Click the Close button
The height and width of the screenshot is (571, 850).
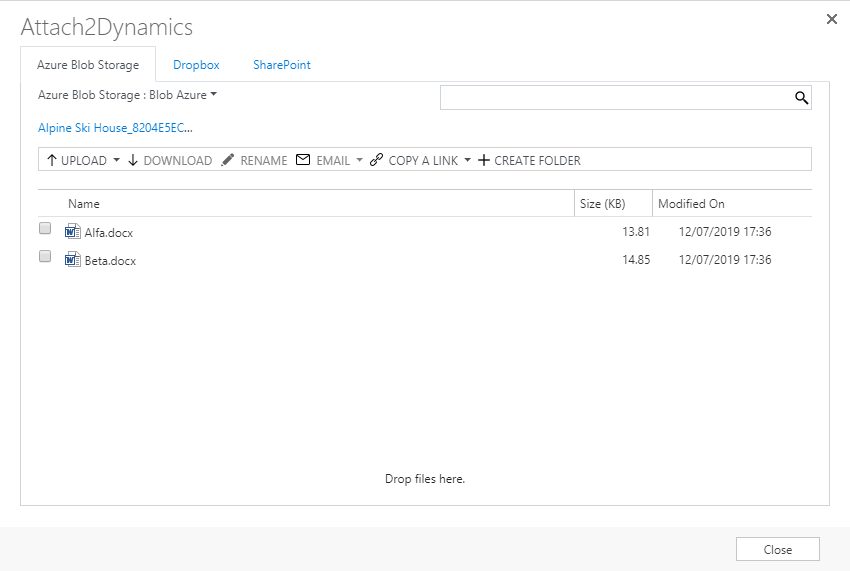pyautogui.click(x=778, y=549)
